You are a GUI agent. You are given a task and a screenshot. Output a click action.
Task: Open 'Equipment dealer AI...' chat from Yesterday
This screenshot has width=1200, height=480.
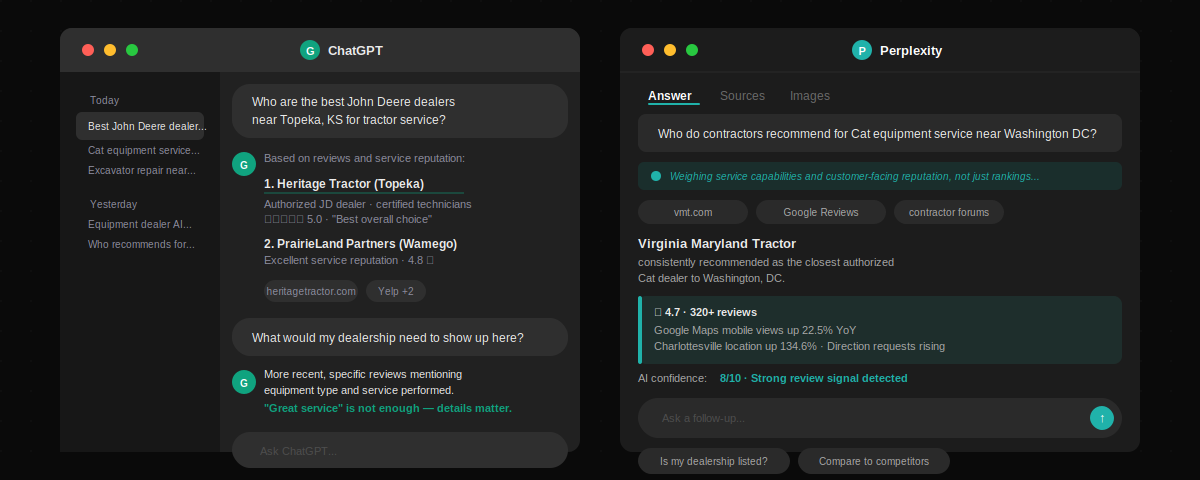point(140,224)
